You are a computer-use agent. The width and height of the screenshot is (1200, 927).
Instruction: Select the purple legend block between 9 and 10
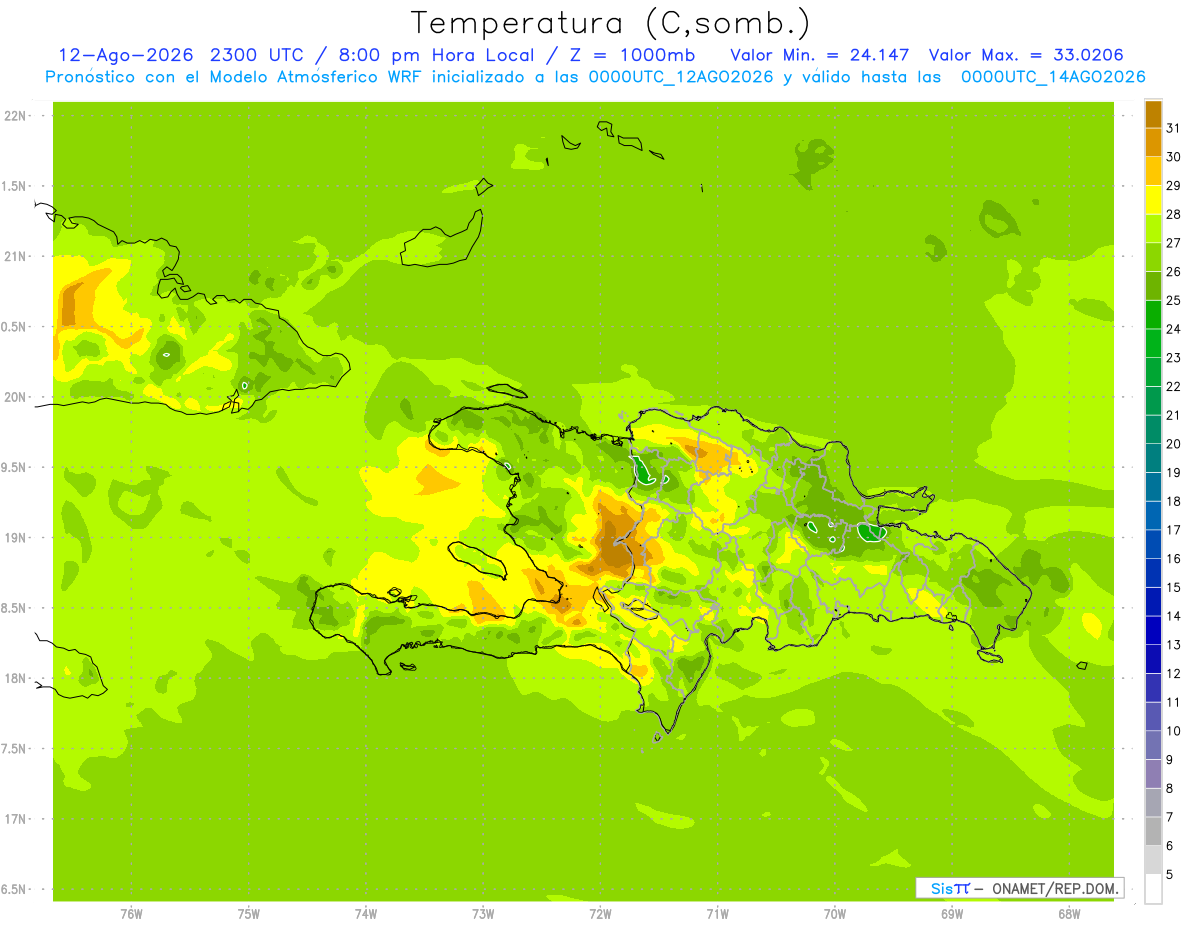pyautogui.click(x=1153, y=745)
